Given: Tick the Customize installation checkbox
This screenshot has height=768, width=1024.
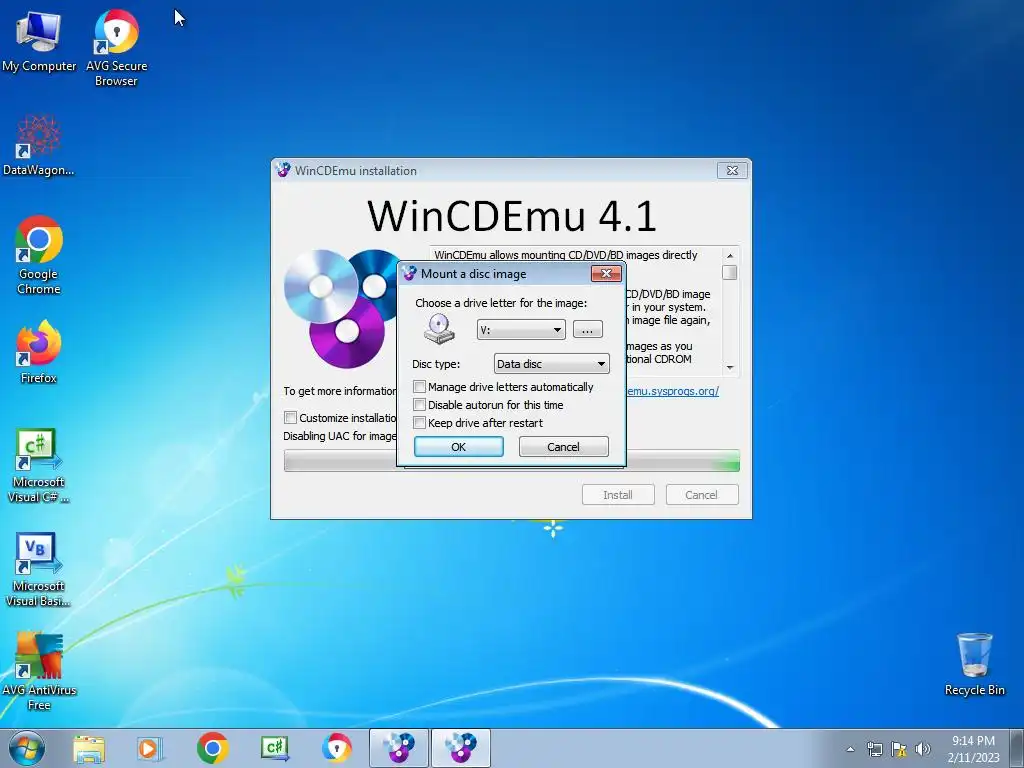Looking at the screenshot, I should coord(291,417).
